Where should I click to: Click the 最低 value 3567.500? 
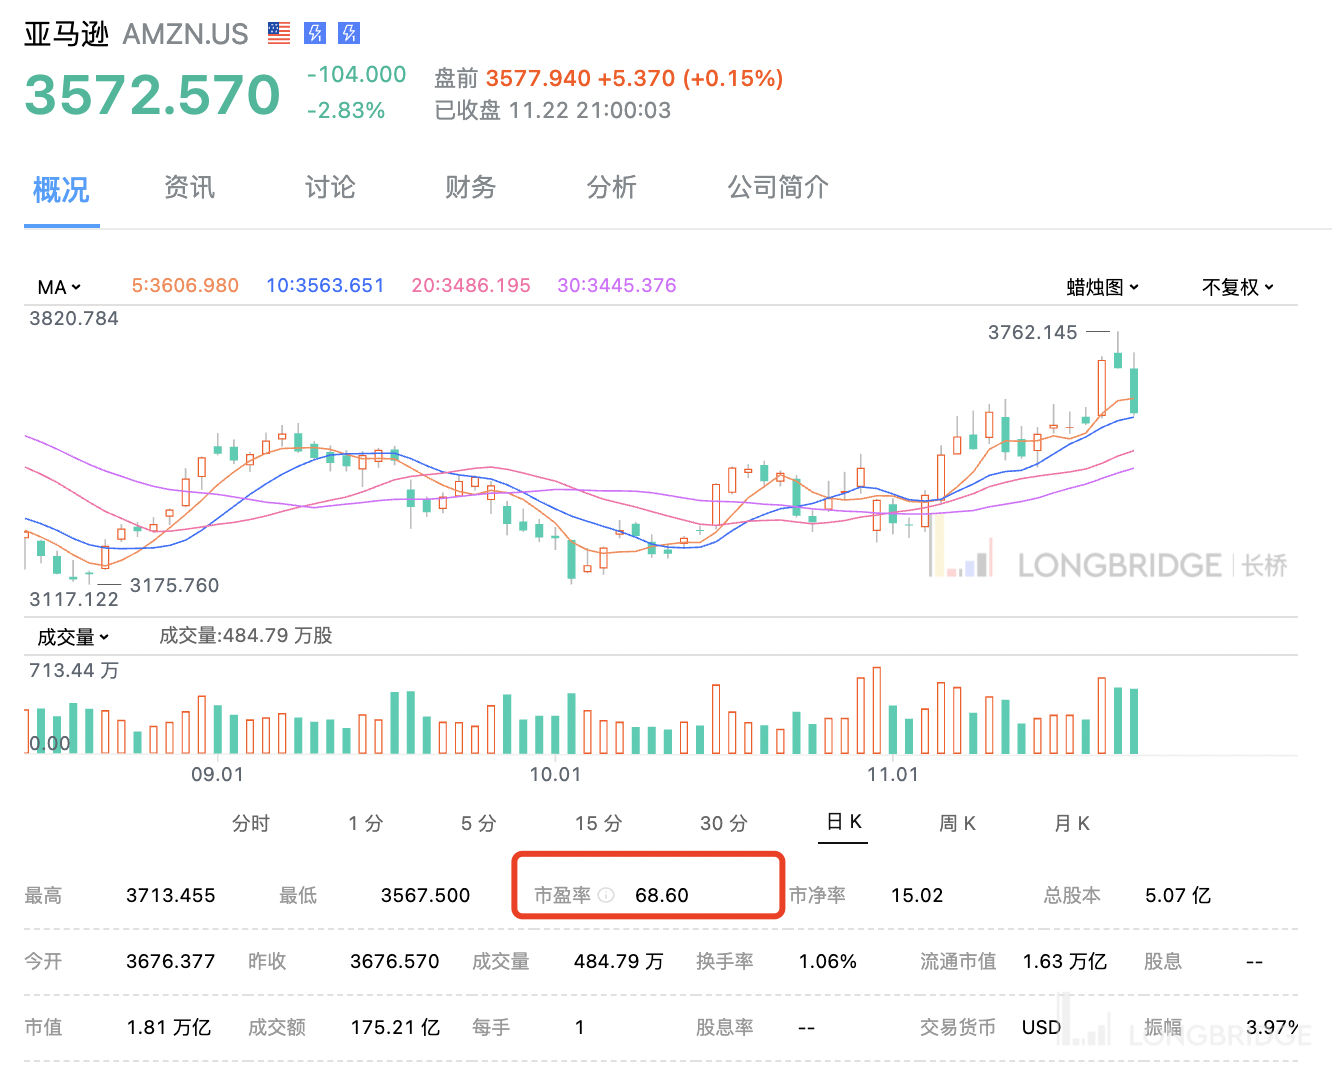point(425,895)
